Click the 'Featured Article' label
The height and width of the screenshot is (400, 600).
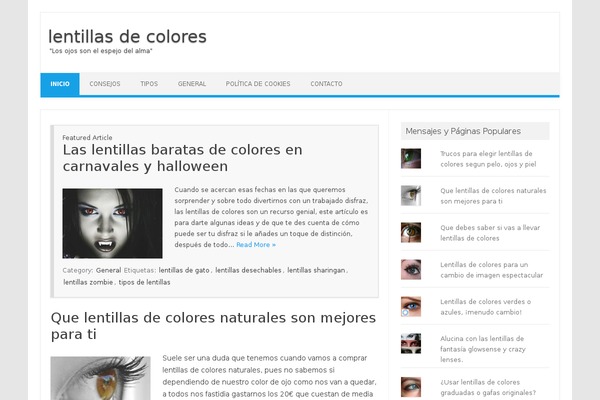tap(87, 137)
